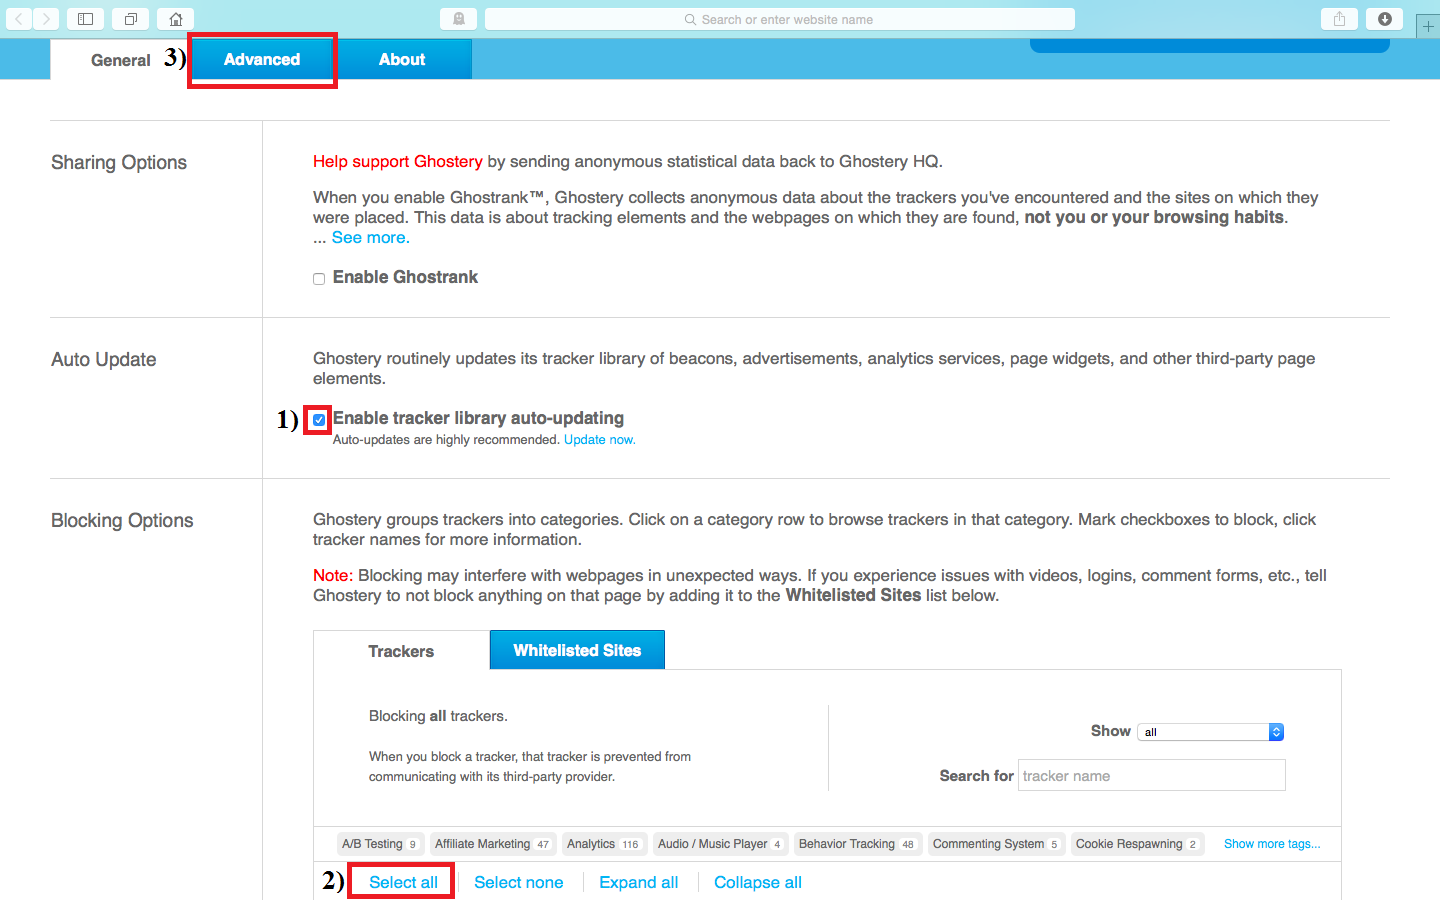Enable the Ghostrank checkbox

pyautogui.click(x=319, y=279)
